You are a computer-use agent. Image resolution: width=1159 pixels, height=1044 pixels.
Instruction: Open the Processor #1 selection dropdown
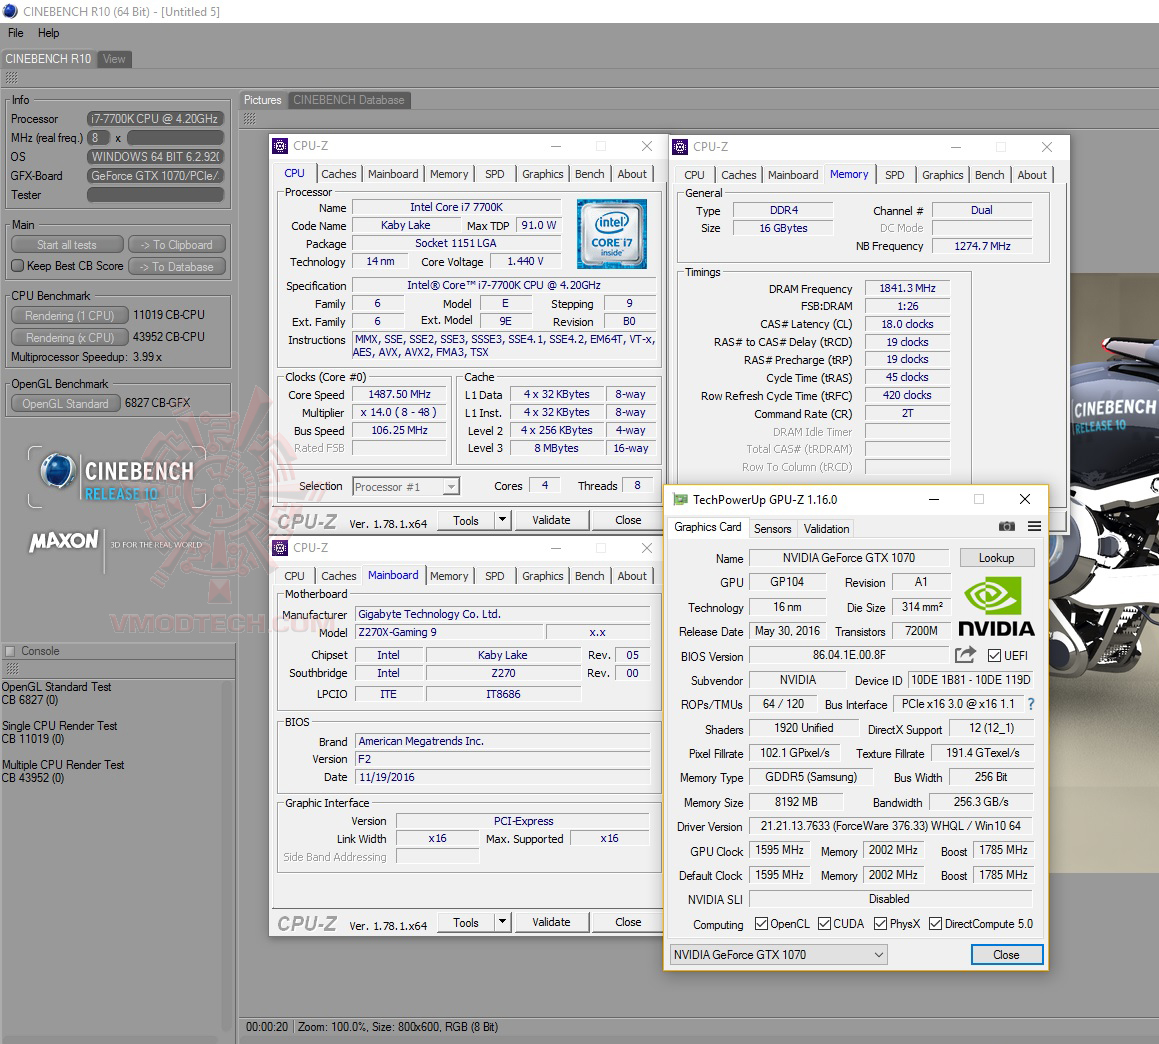pyautogui.click(x=453, y=486)
